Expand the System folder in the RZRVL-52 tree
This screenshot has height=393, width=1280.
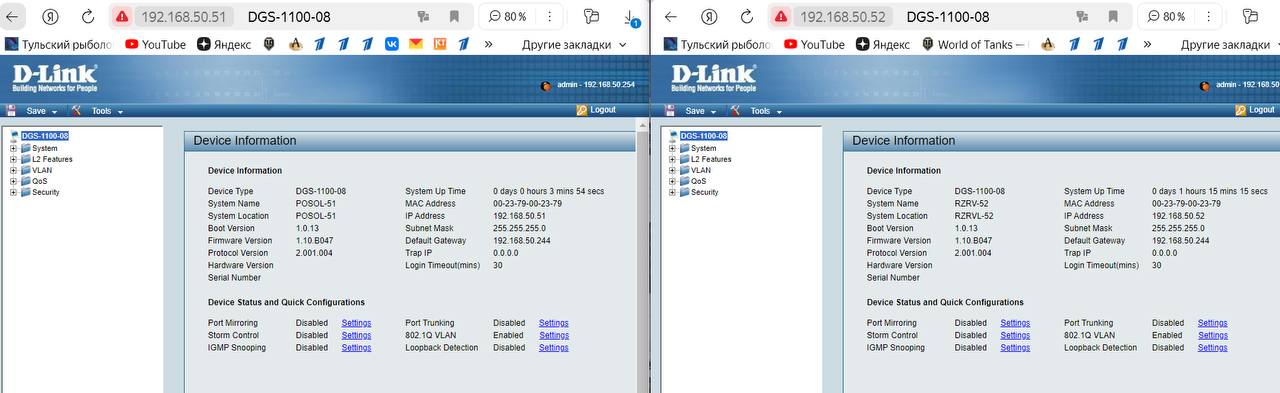673,148
